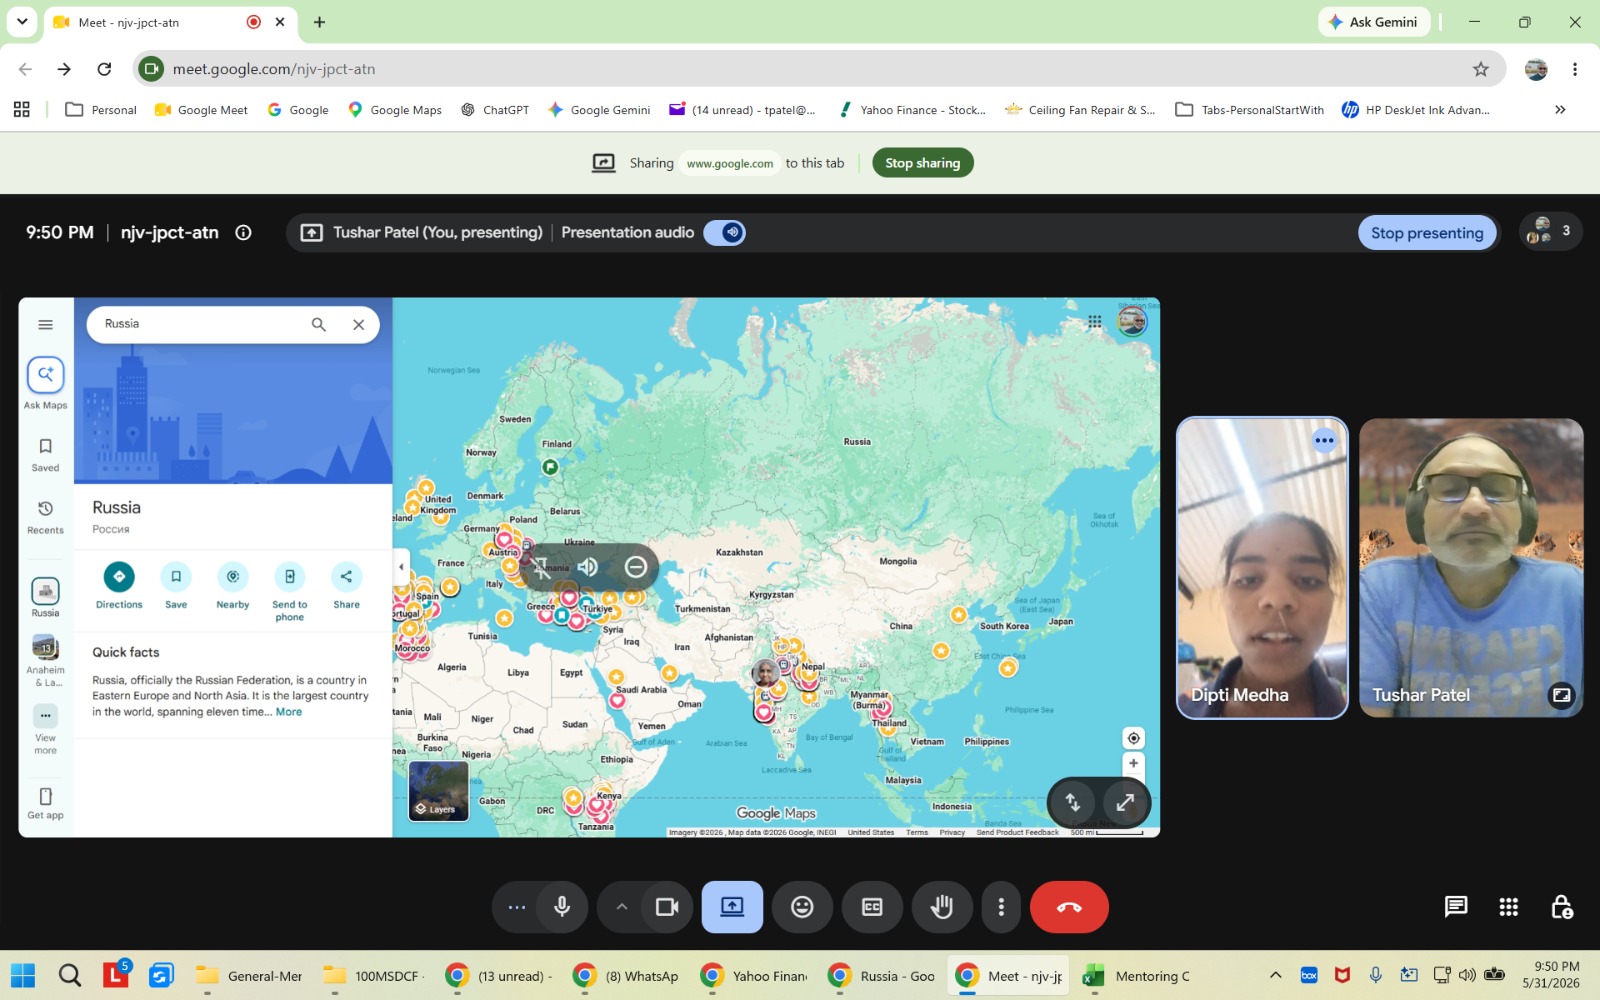Viewport: 1600px width, 1000px height.
Task: Open Ask Gemini in Chrome
Action: click(x=1374, y=22)
